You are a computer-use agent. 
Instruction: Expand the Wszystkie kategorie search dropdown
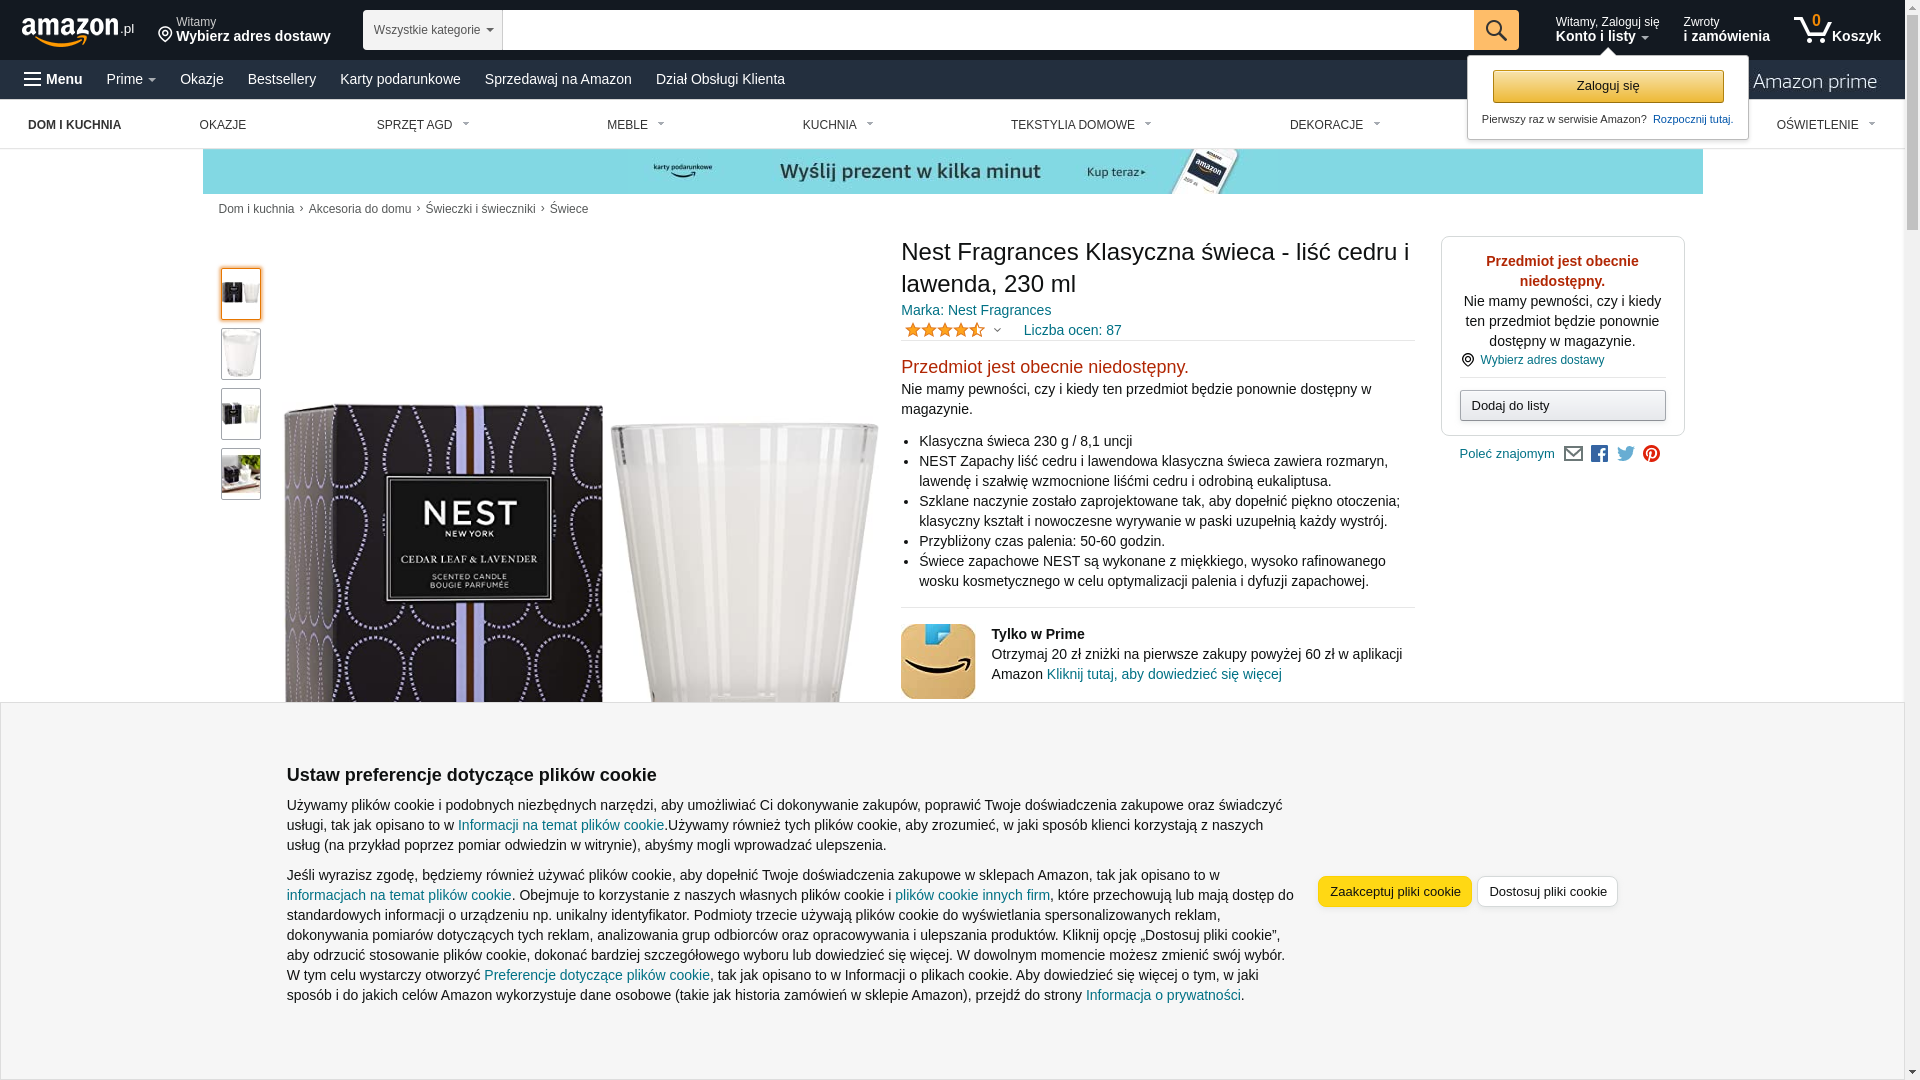[433, 30]
